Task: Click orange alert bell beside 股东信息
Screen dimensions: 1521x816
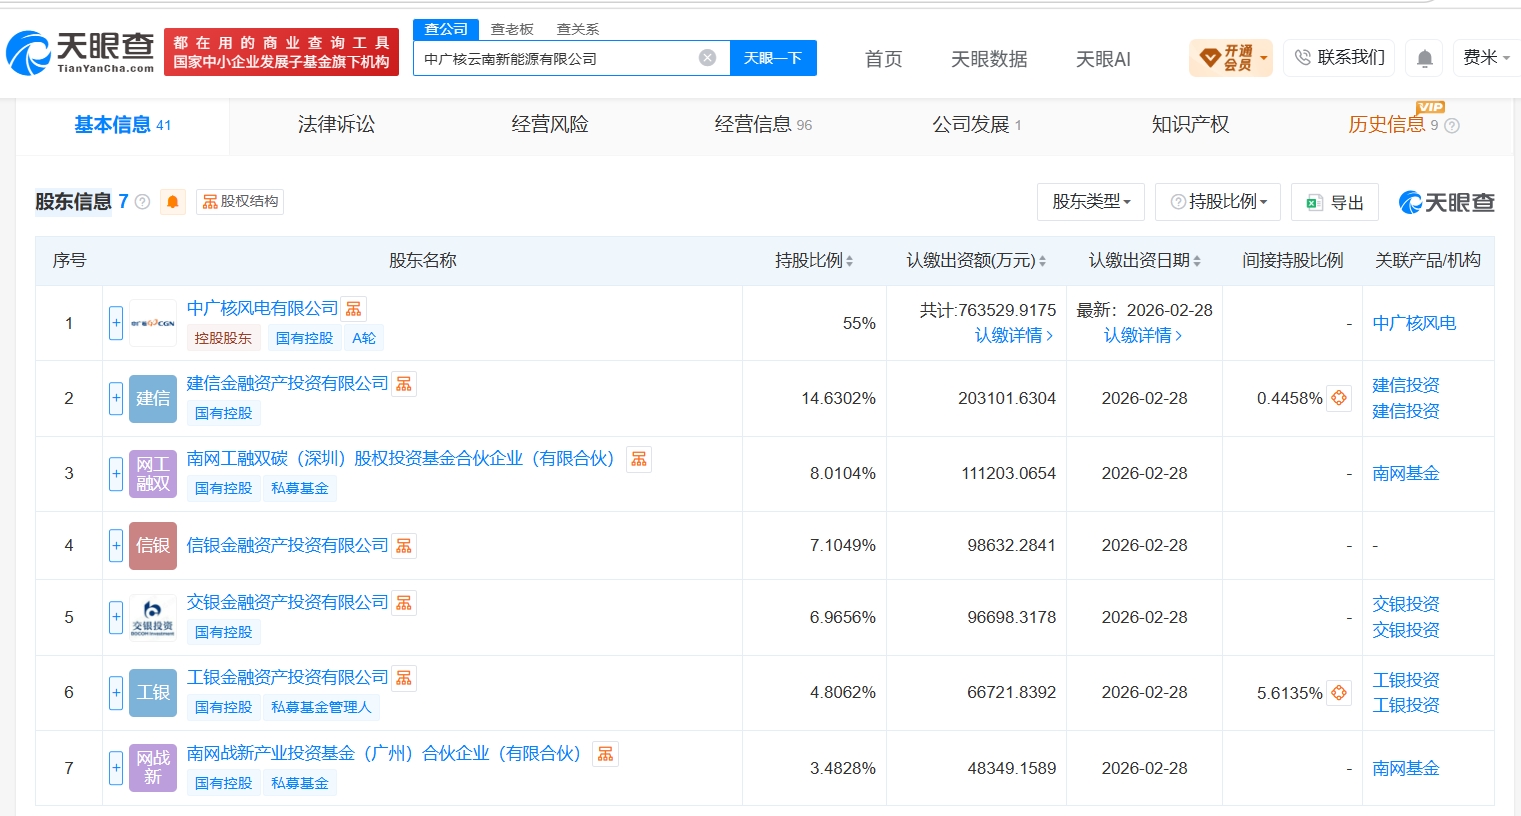Action: point(173,202)
